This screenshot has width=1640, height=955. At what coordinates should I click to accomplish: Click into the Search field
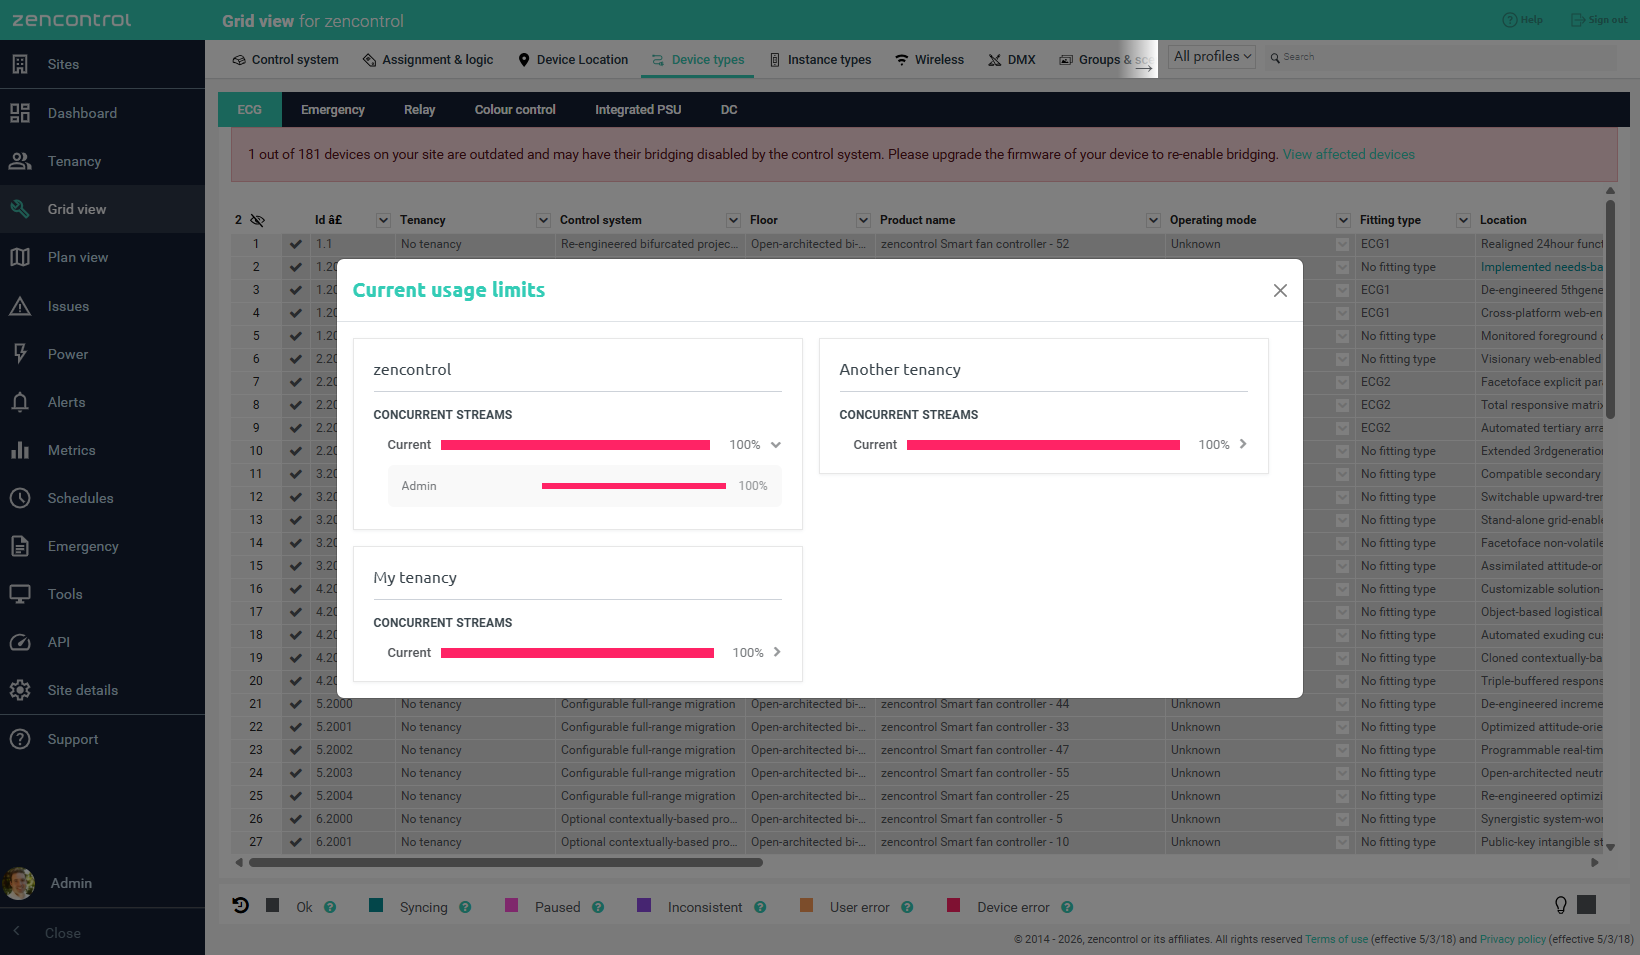pyautogui.click(x=1440, y=57)
